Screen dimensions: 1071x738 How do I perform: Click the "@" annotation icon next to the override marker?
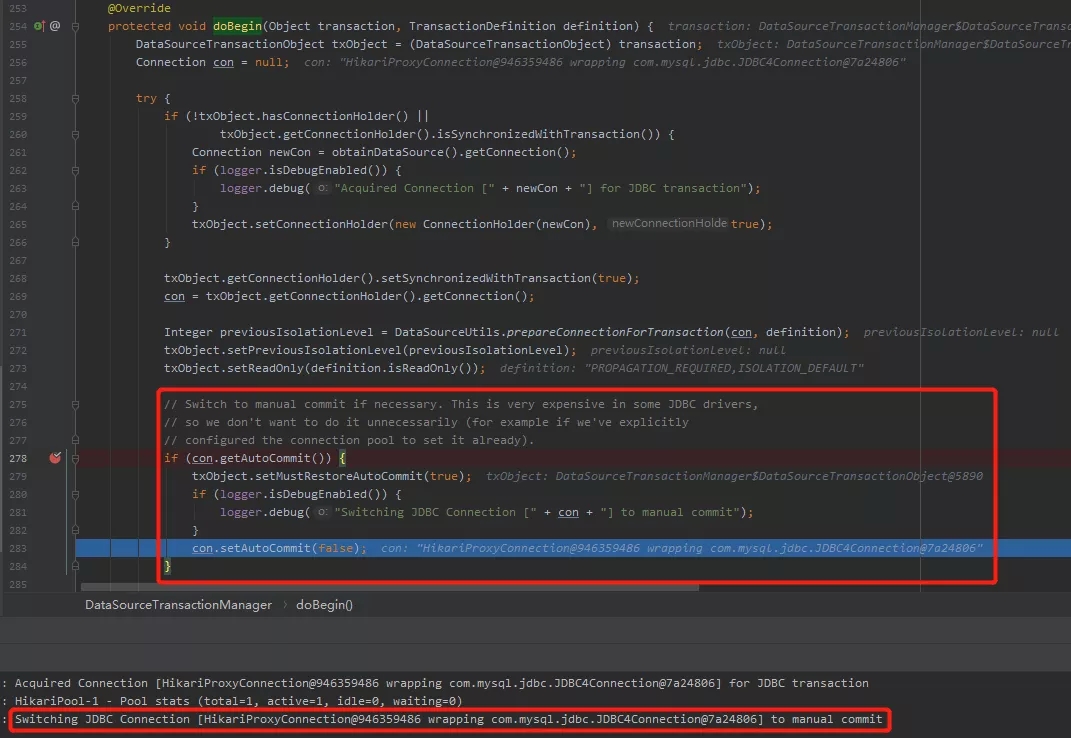(x=54, y=26)
